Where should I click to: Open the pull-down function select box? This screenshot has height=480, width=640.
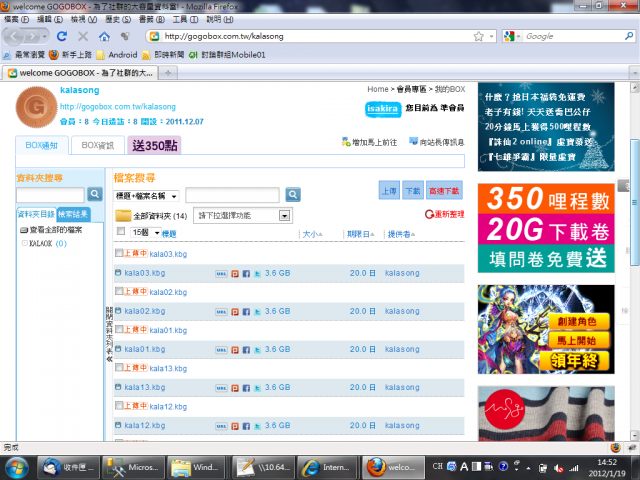[x=243, y=216]
